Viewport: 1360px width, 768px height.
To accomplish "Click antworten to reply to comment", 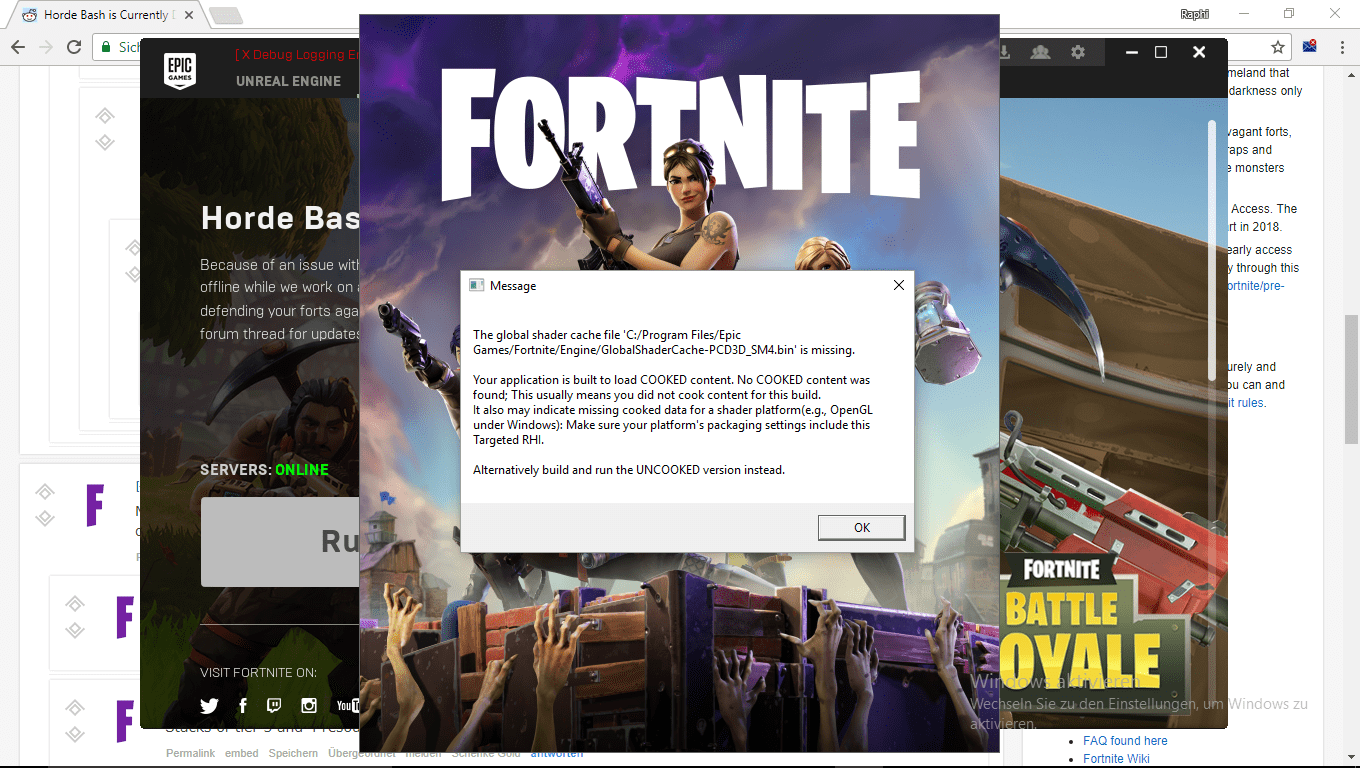I will (557, 753).
